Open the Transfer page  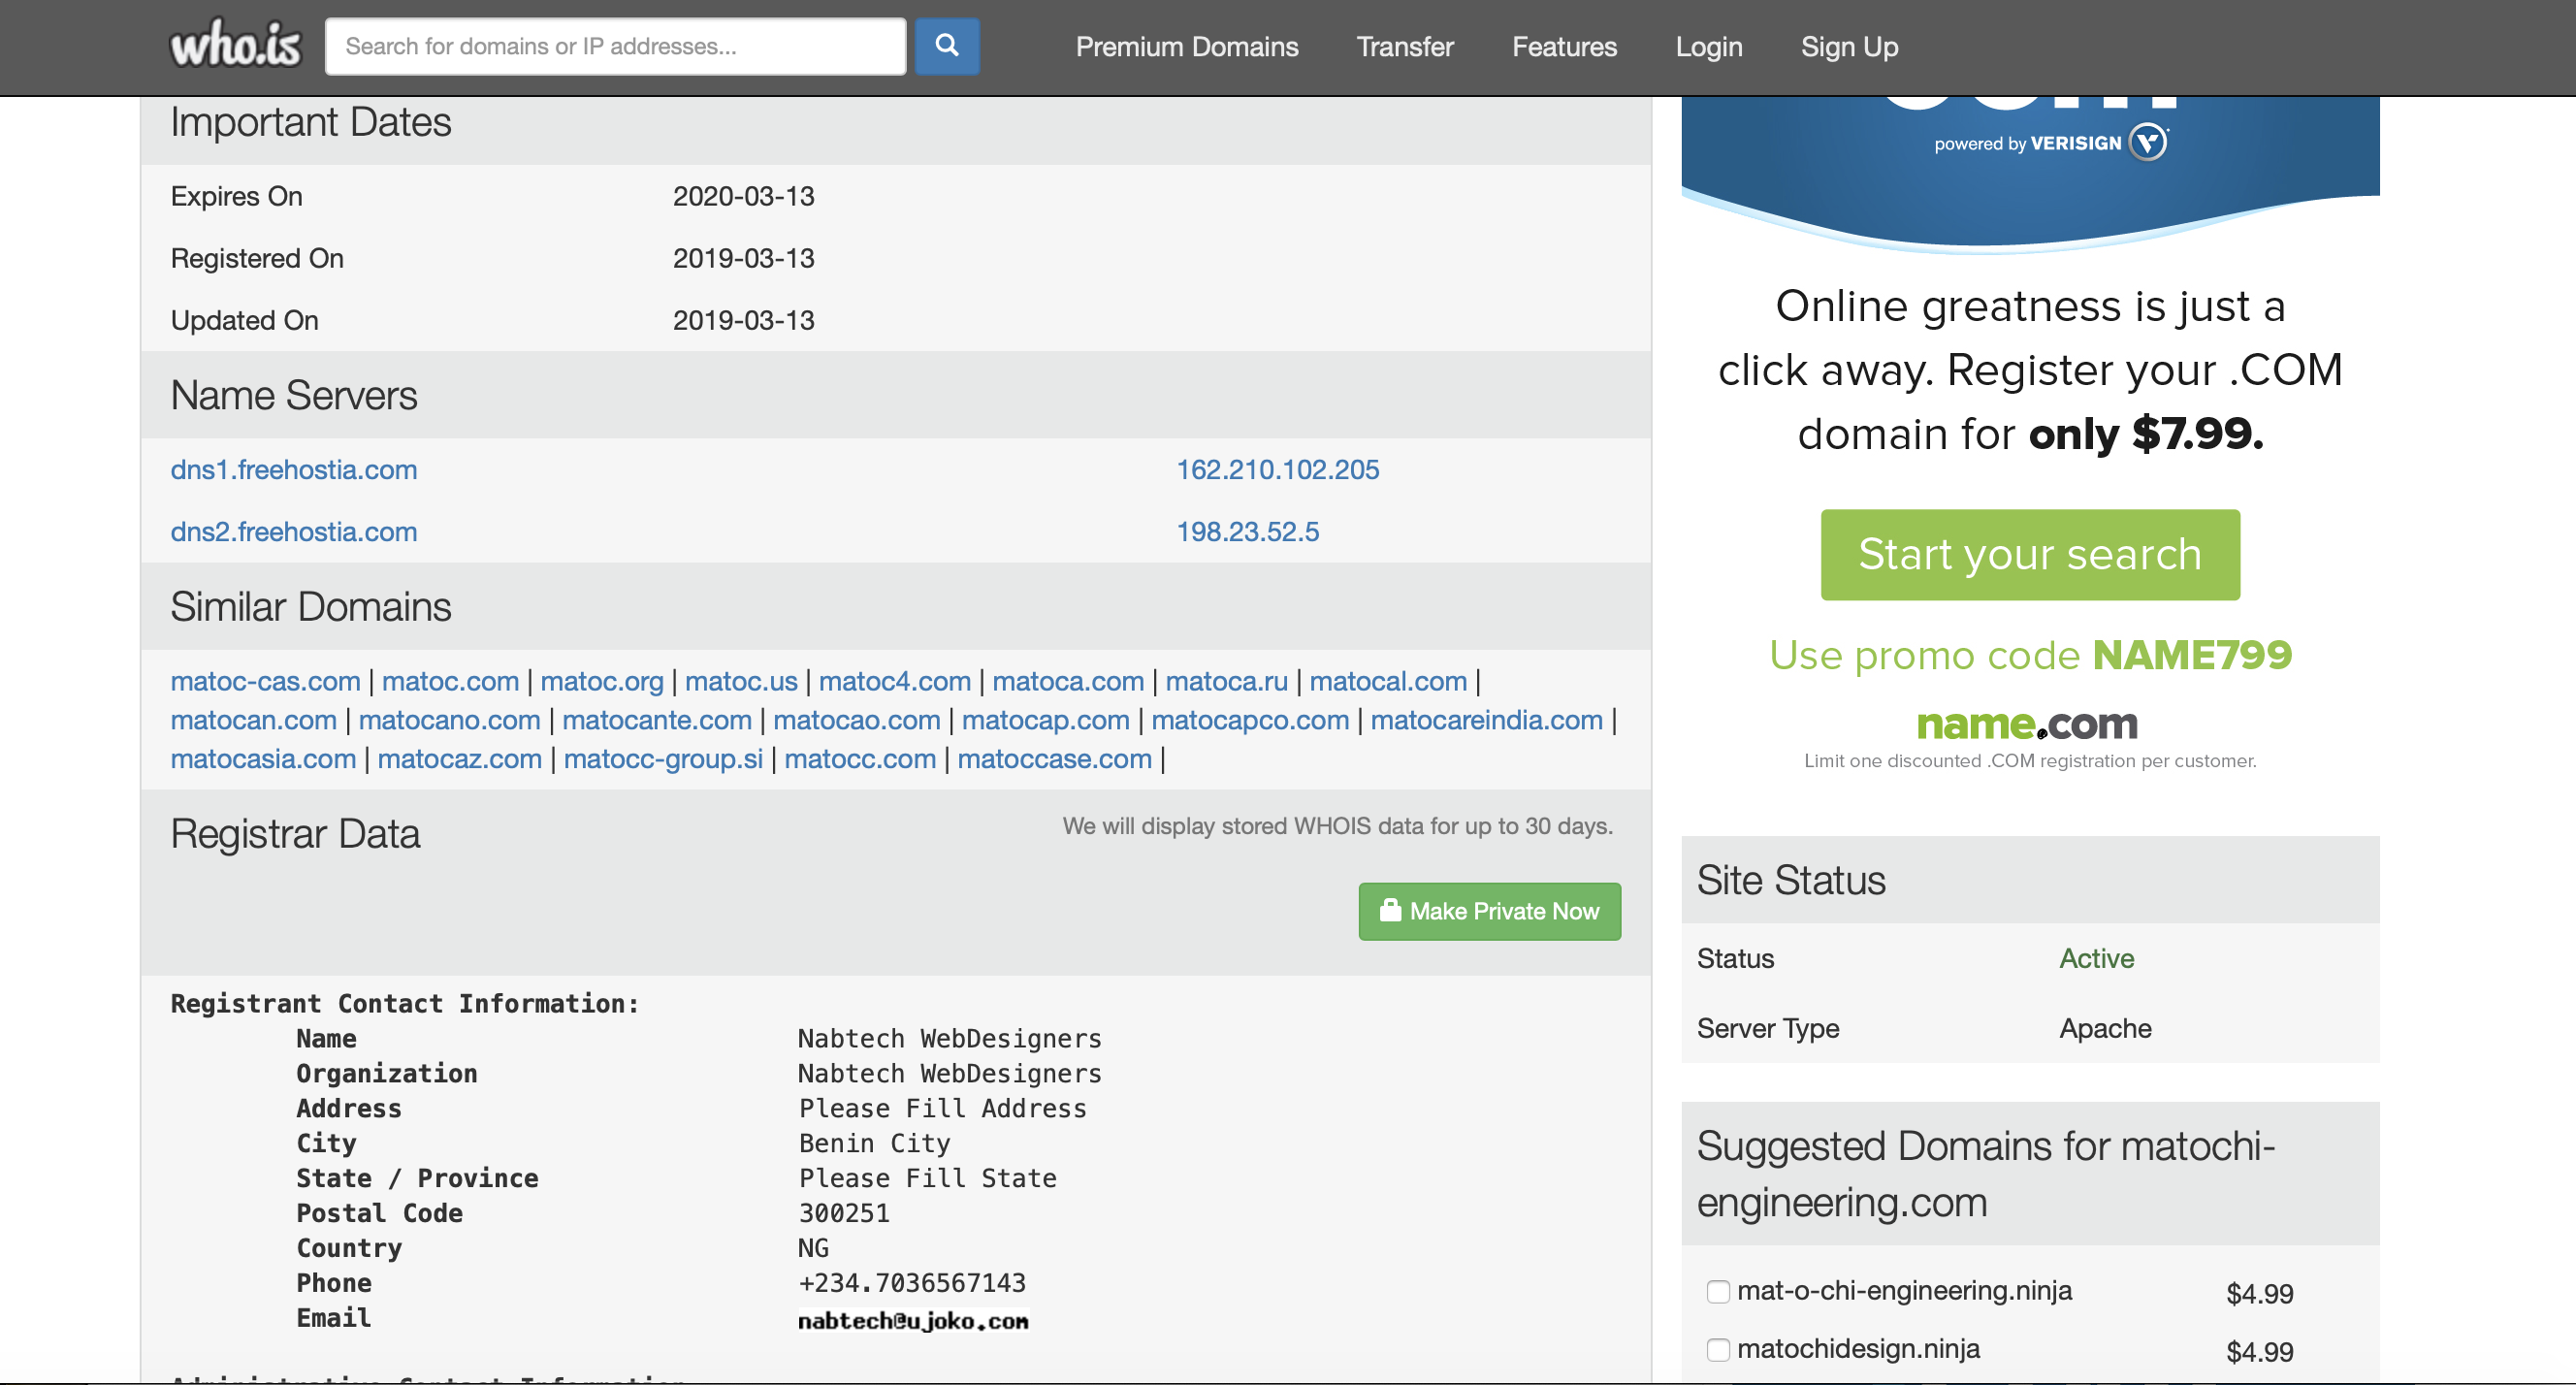(1404, 47)
